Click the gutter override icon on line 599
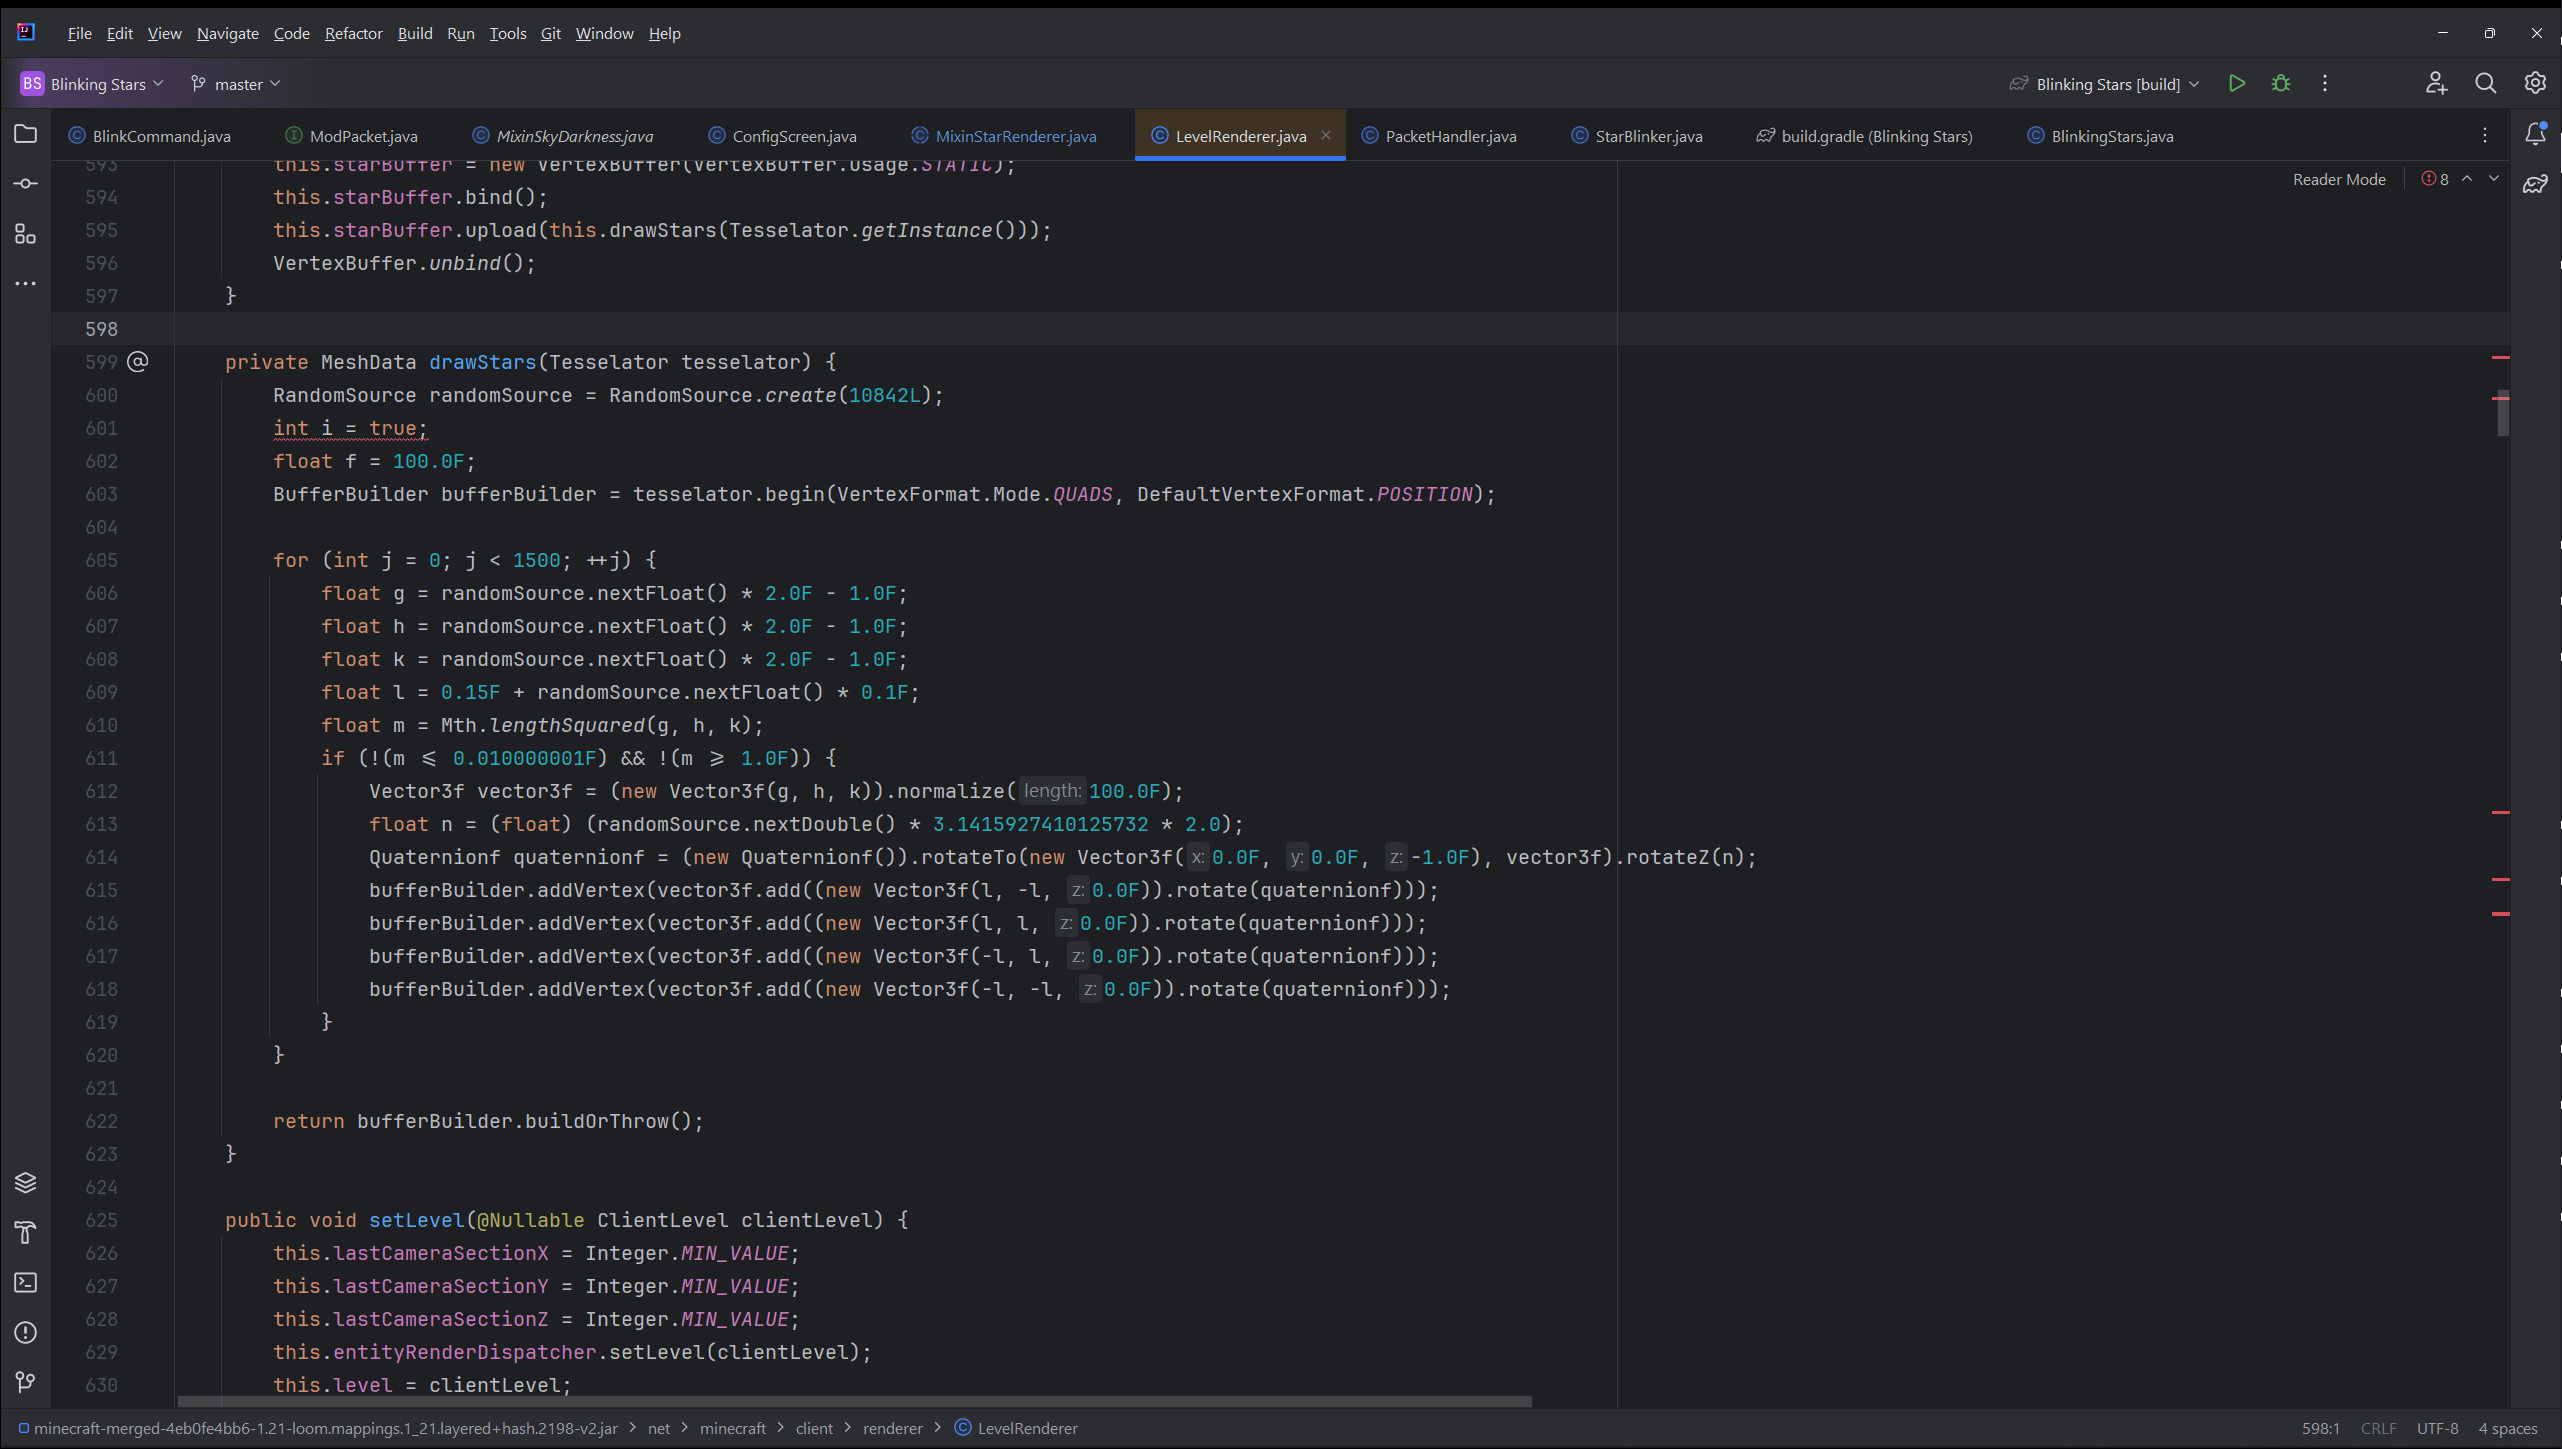The image size is (2562, 1449). (138, 361)
